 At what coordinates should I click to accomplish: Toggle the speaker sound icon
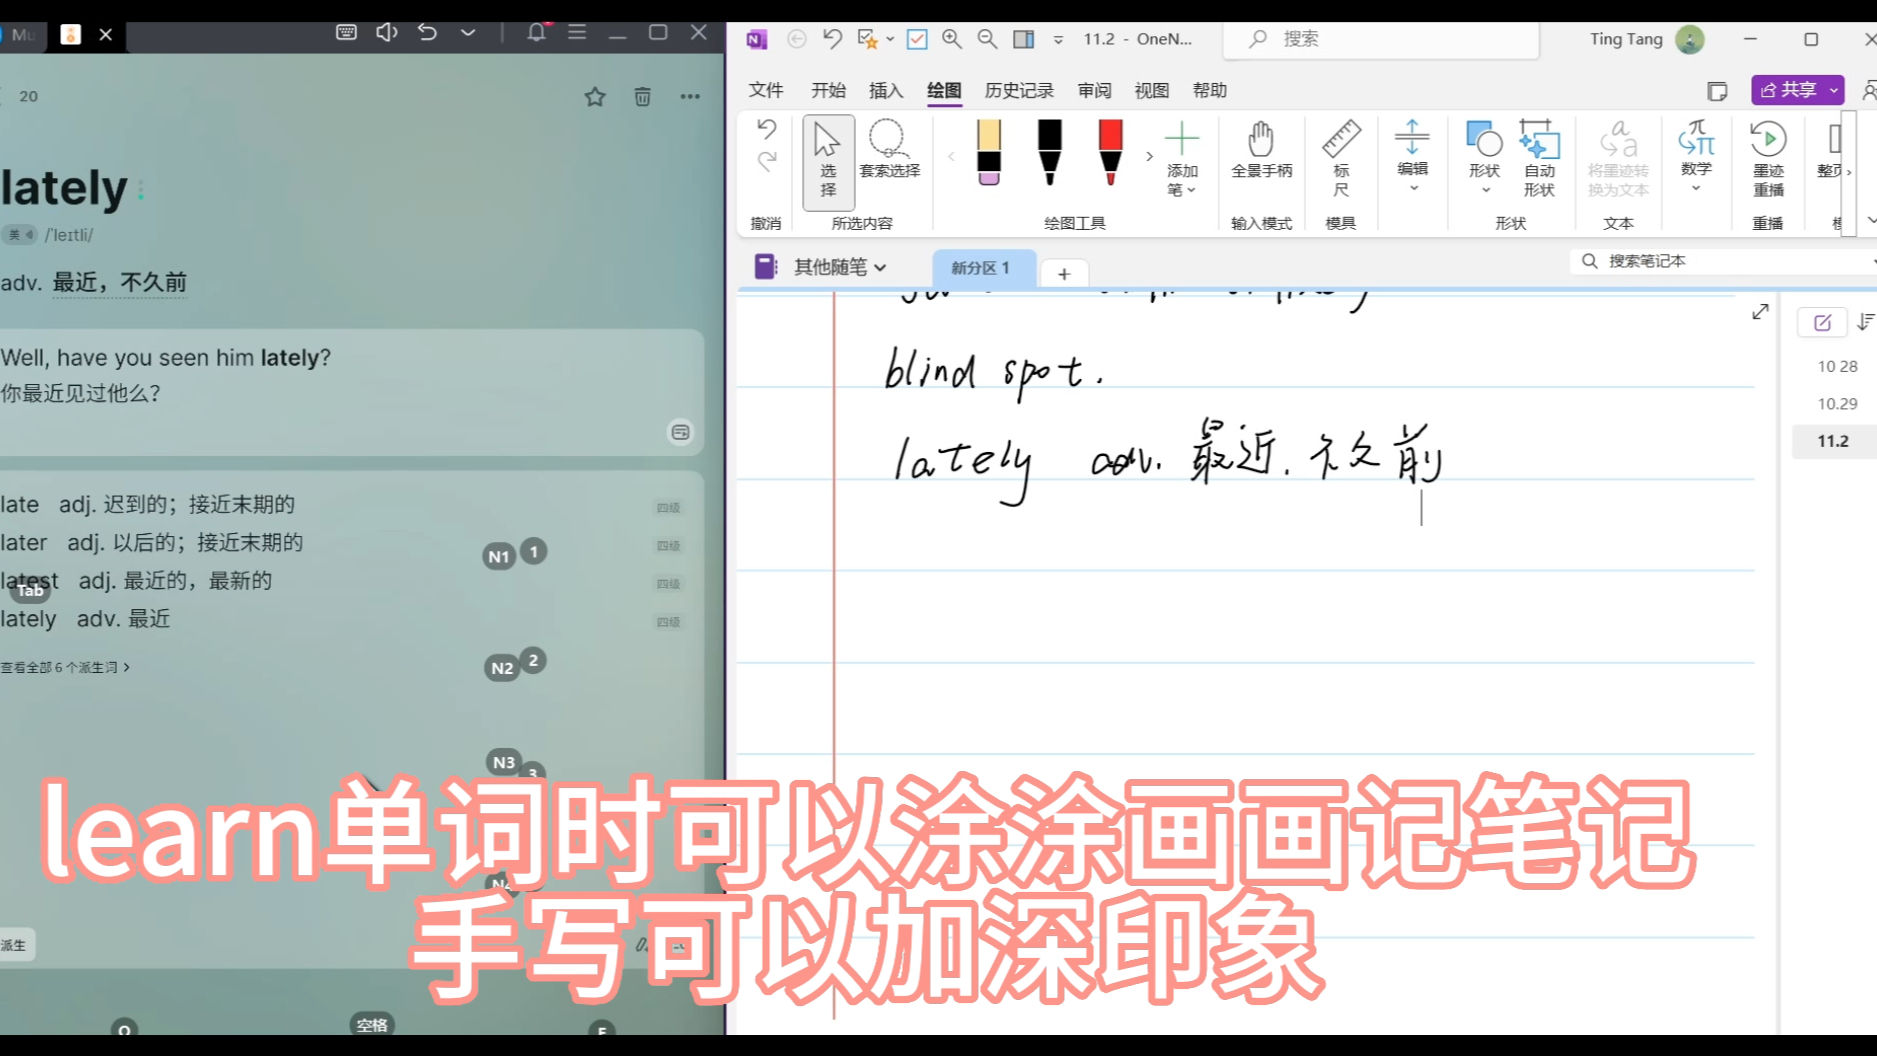click(387, 33)
